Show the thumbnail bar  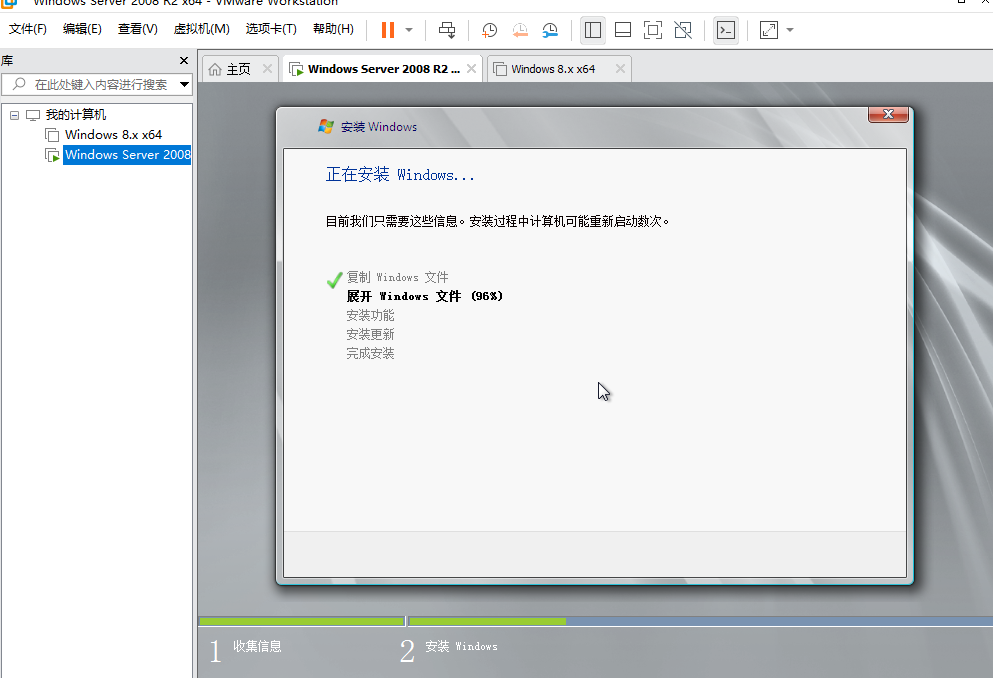click(x=622, y=30)
